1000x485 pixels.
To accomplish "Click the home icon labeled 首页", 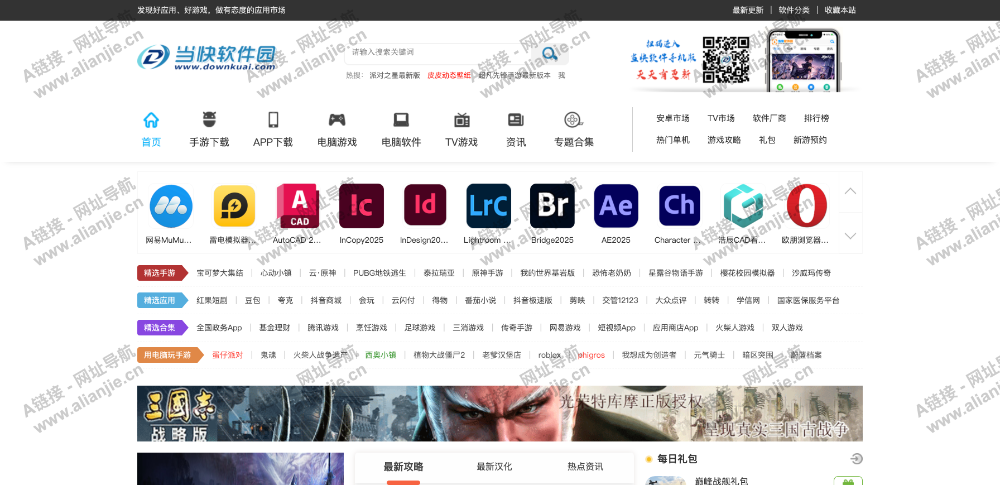I will point(151,119).
